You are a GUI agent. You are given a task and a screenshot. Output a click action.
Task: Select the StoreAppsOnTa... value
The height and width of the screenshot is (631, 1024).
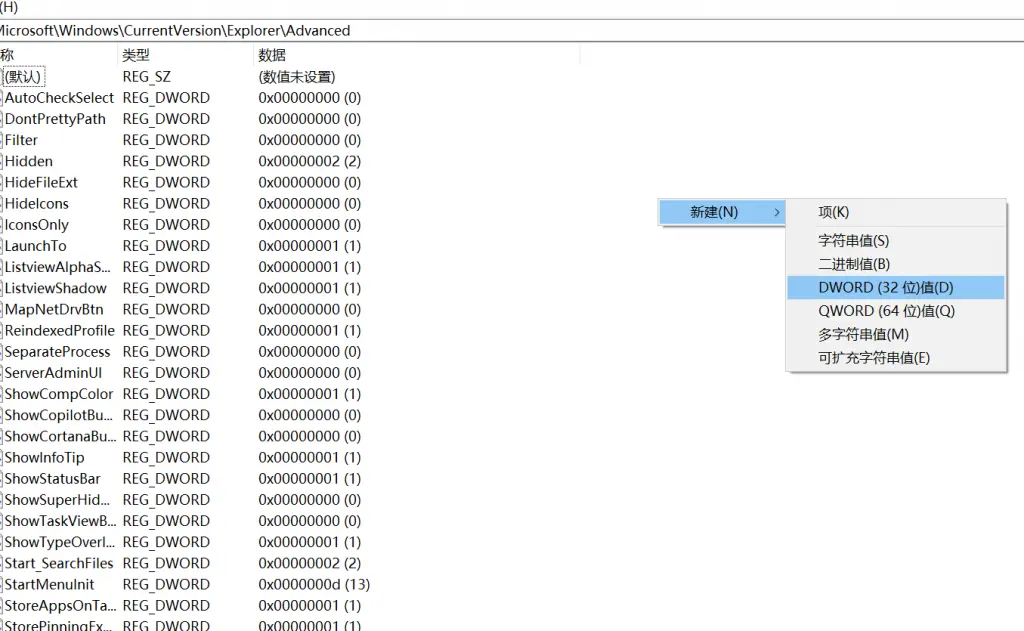tap(59, 606)
